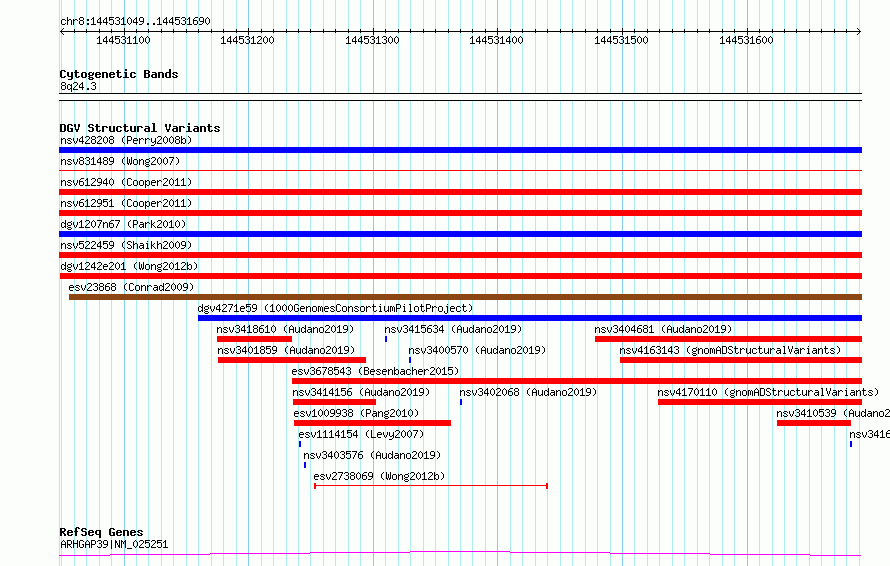The image size is (890, 566).
Task: Click the red bar of esv1009938
Action: pos(372,423)
